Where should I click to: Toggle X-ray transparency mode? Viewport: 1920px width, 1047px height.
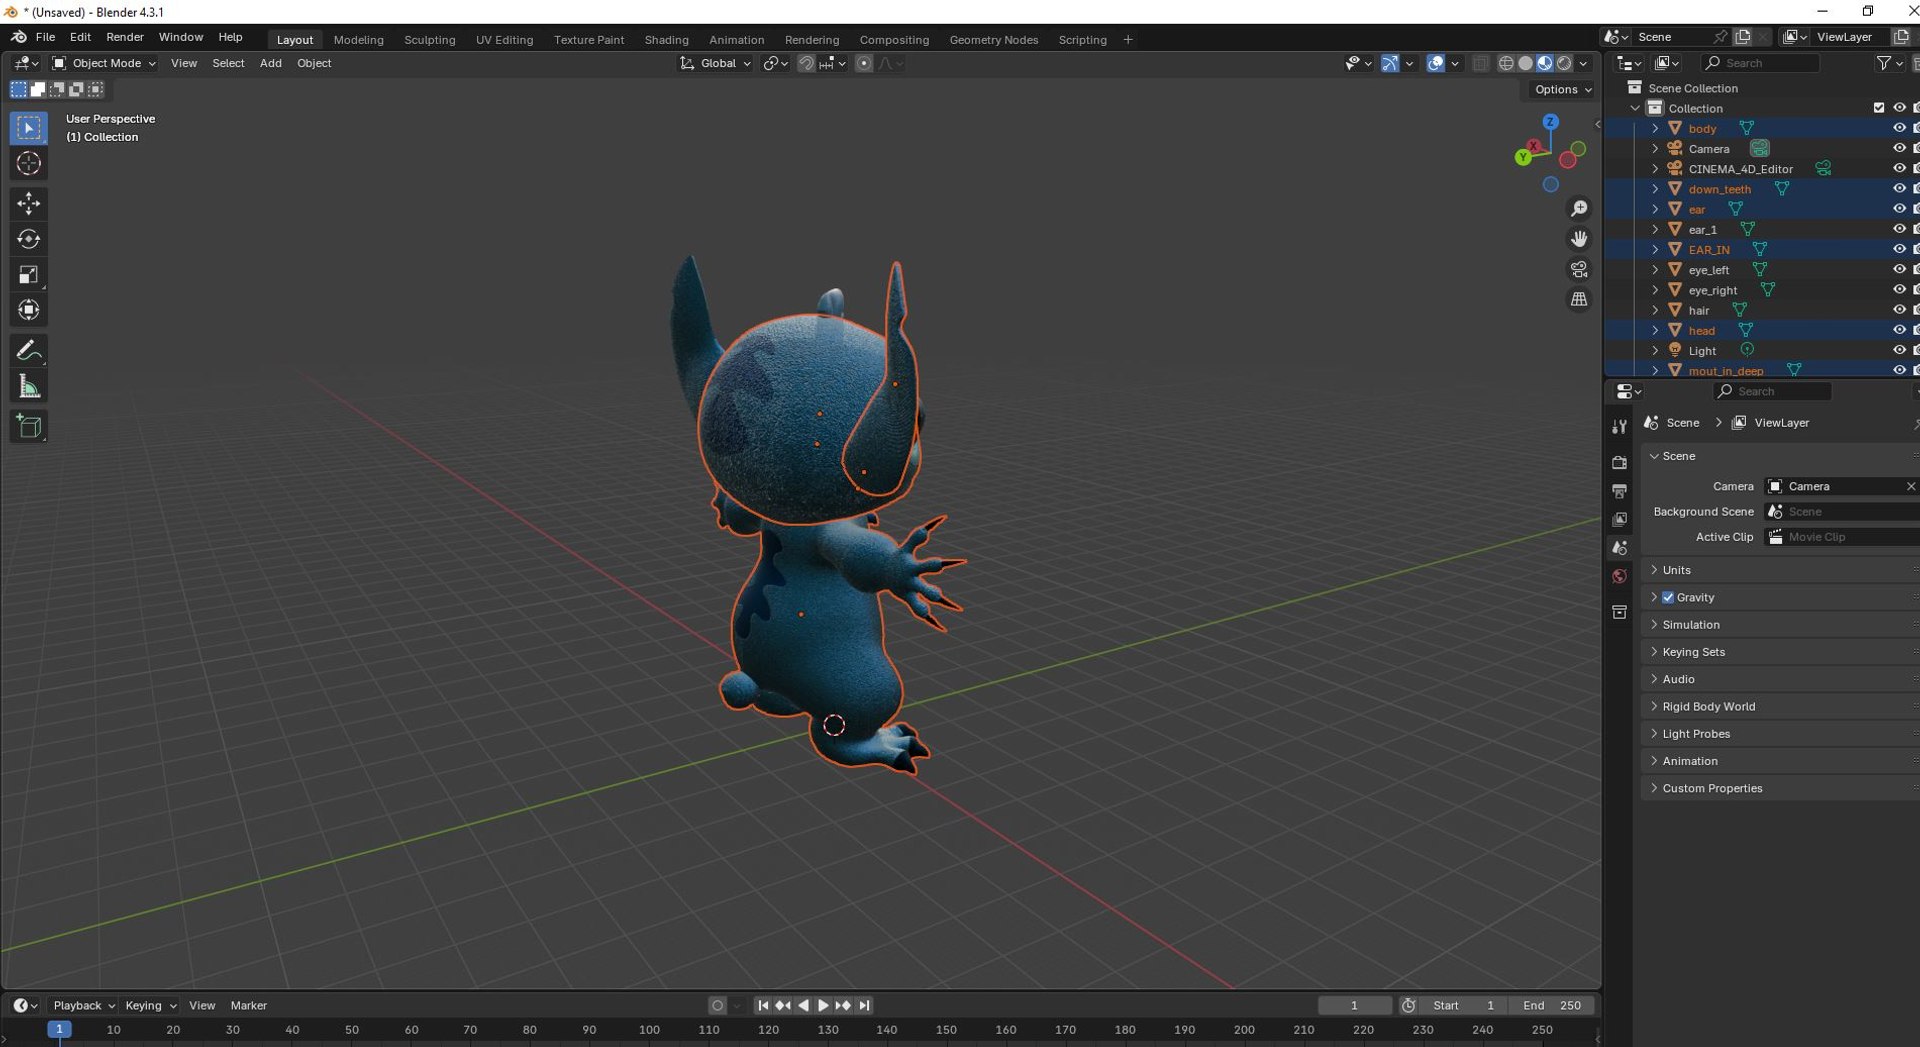(1480, 63)
